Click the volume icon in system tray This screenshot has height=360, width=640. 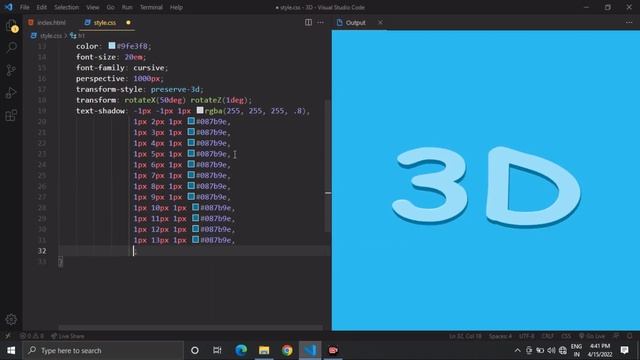pyautogui.click(x=551, y=350)
